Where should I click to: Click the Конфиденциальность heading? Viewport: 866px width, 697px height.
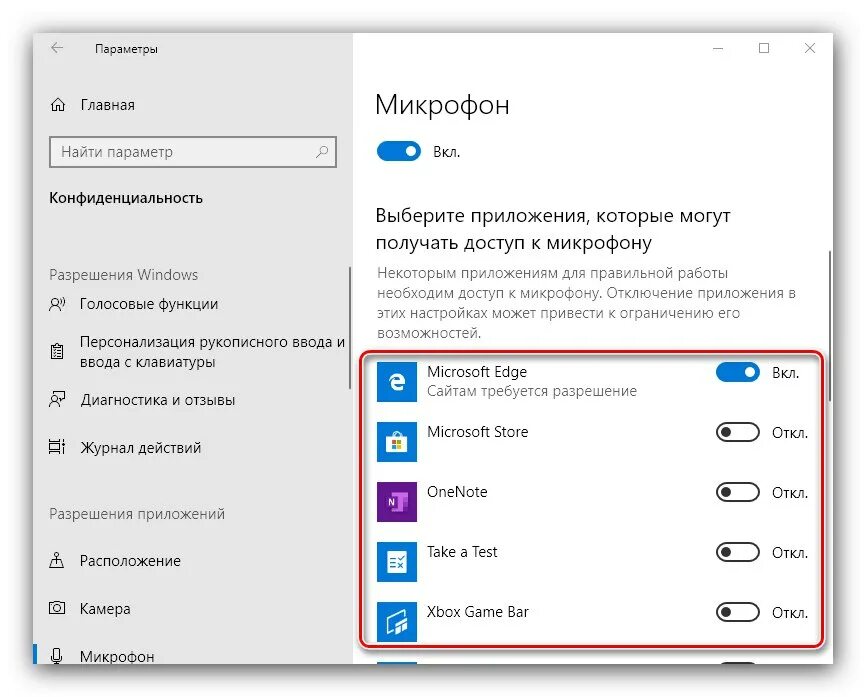(126, 198)
